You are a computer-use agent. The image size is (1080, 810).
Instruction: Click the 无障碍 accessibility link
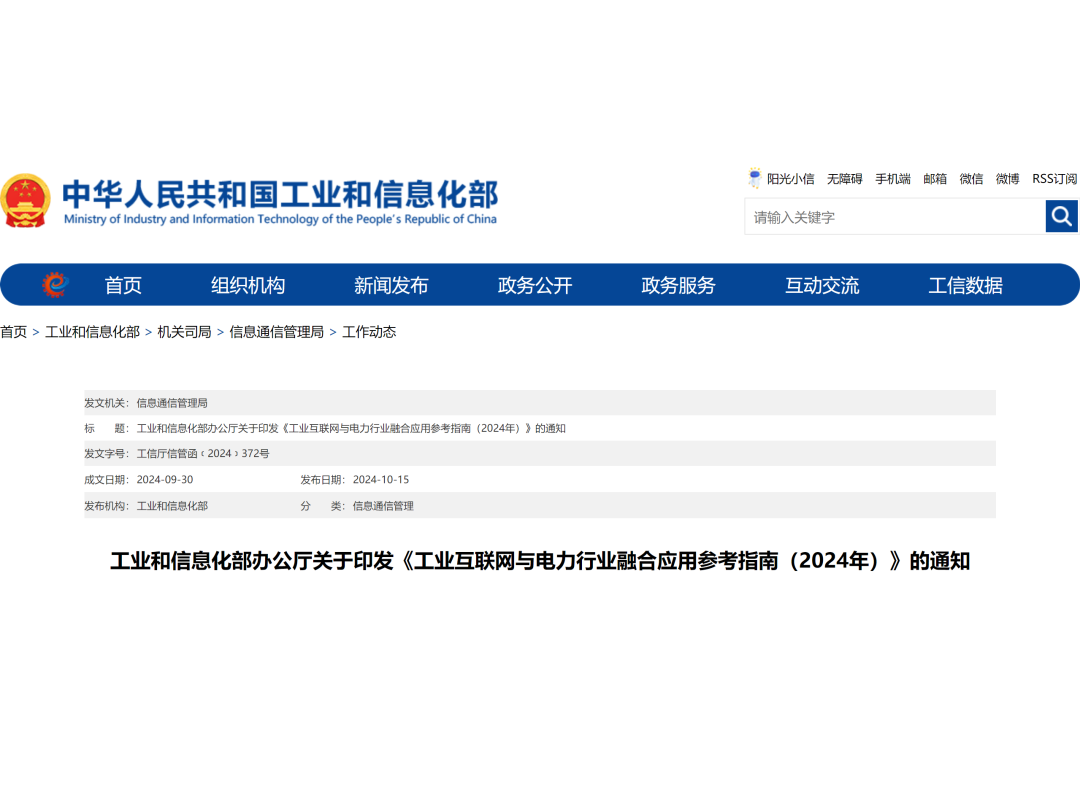pyautogui.click(x=844, y=179)
